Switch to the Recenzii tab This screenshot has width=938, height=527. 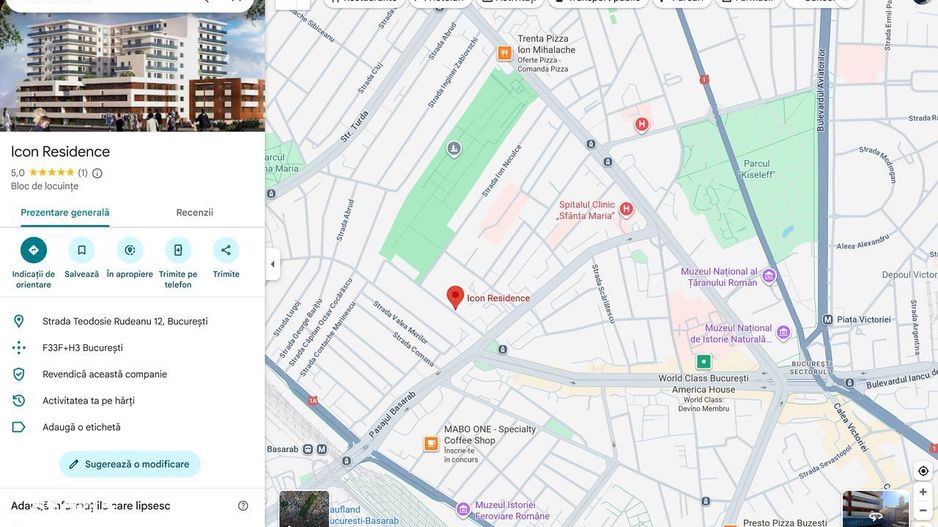click(194, 212)
